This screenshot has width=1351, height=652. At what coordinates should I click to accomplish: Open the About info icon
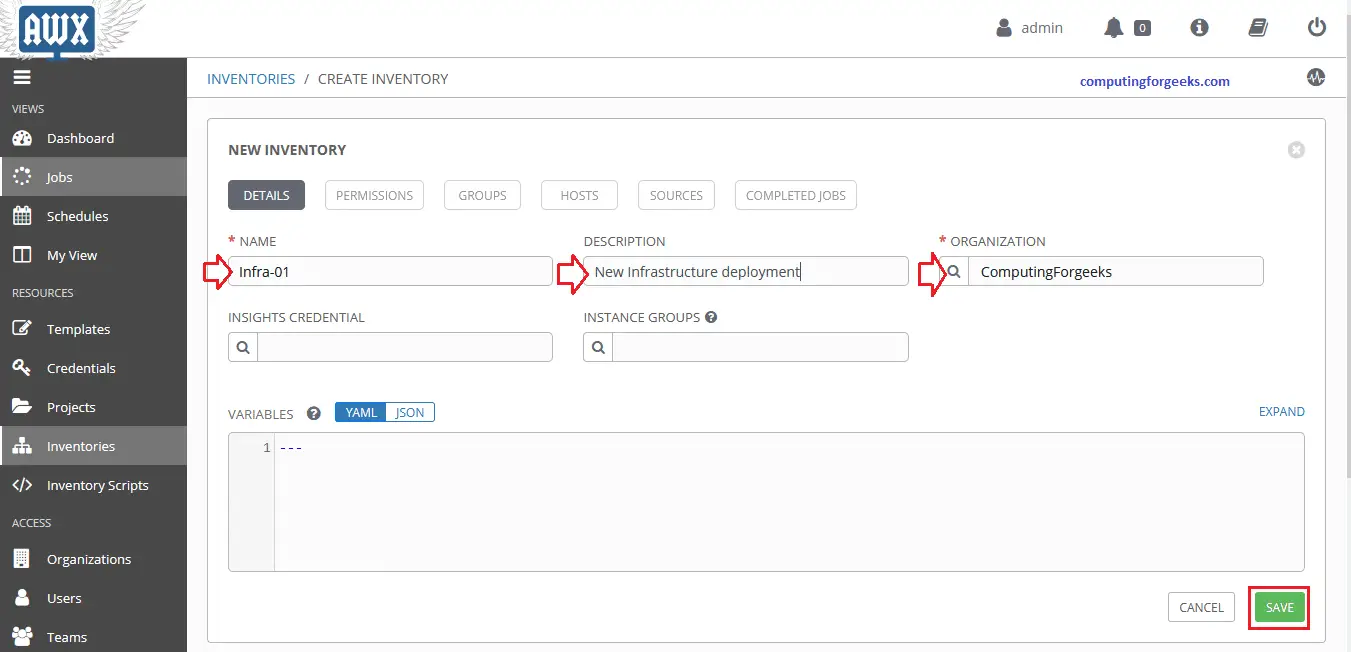pos(1199,27)
